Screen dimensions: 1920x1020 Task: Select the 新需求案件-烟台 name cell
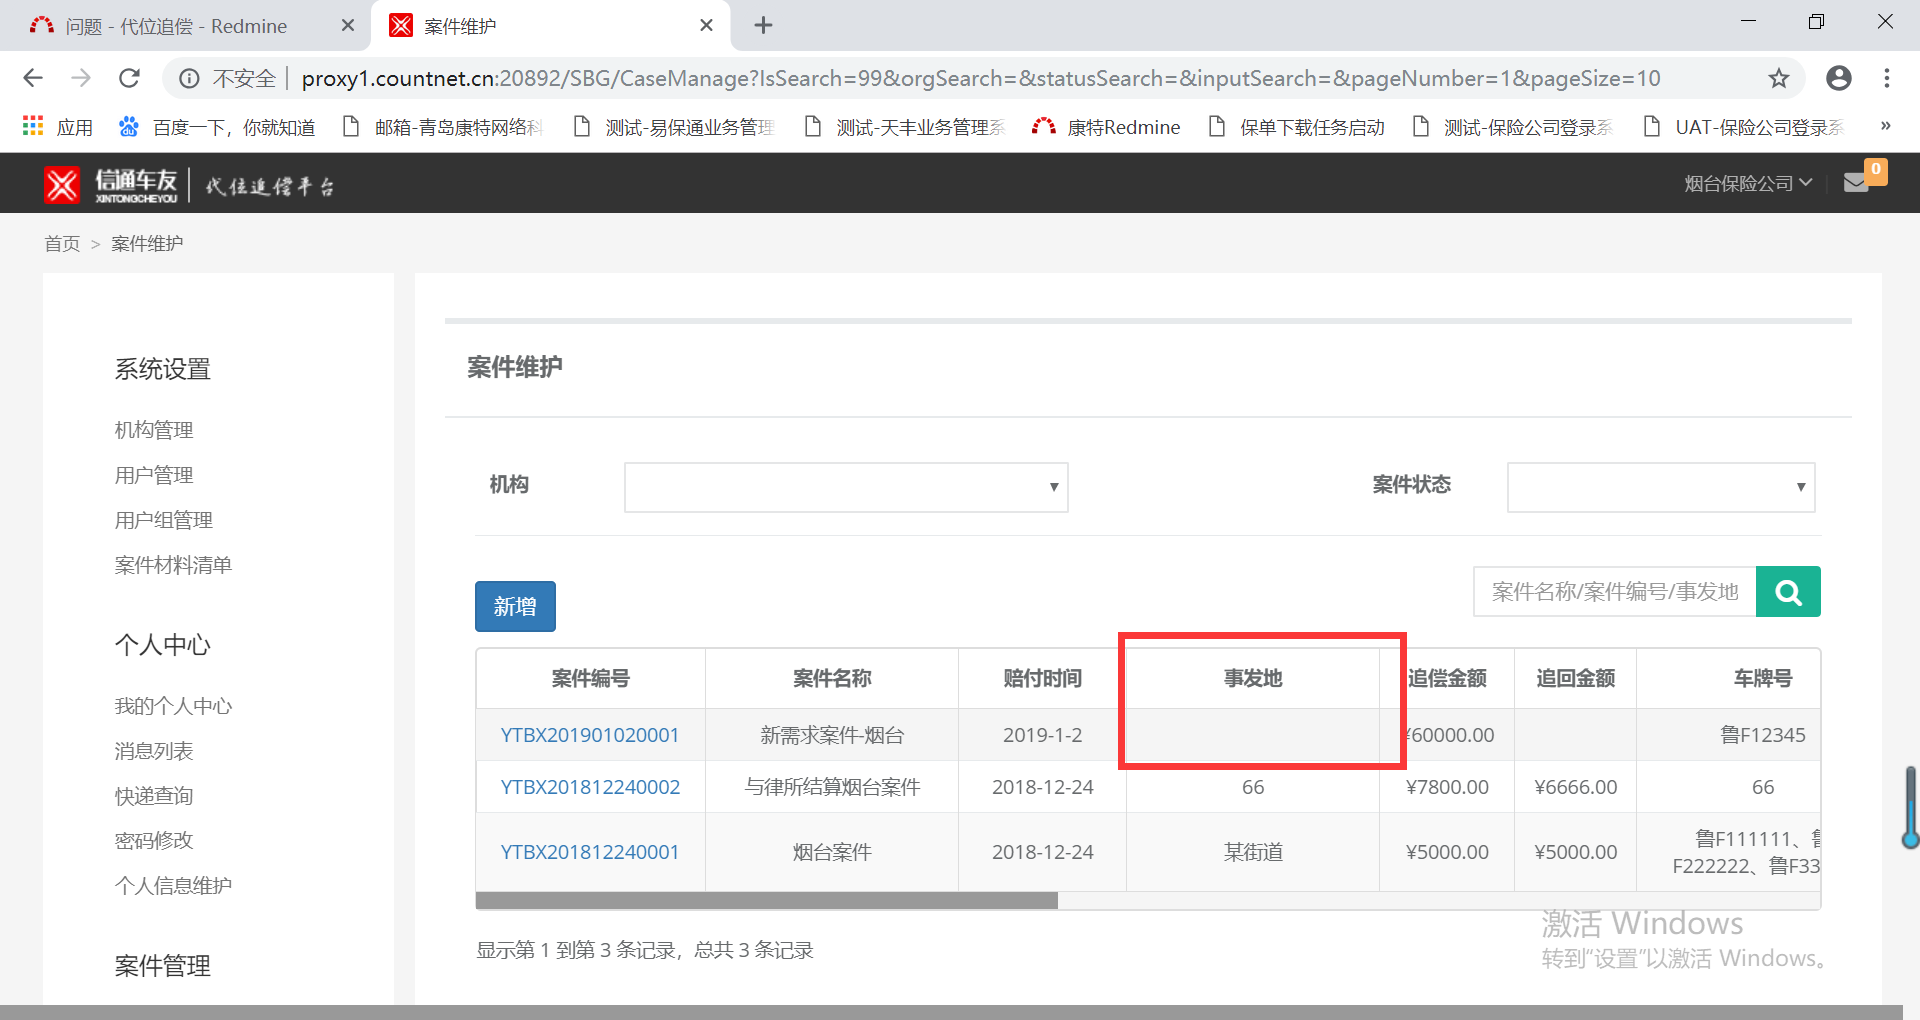pos(832,735)
